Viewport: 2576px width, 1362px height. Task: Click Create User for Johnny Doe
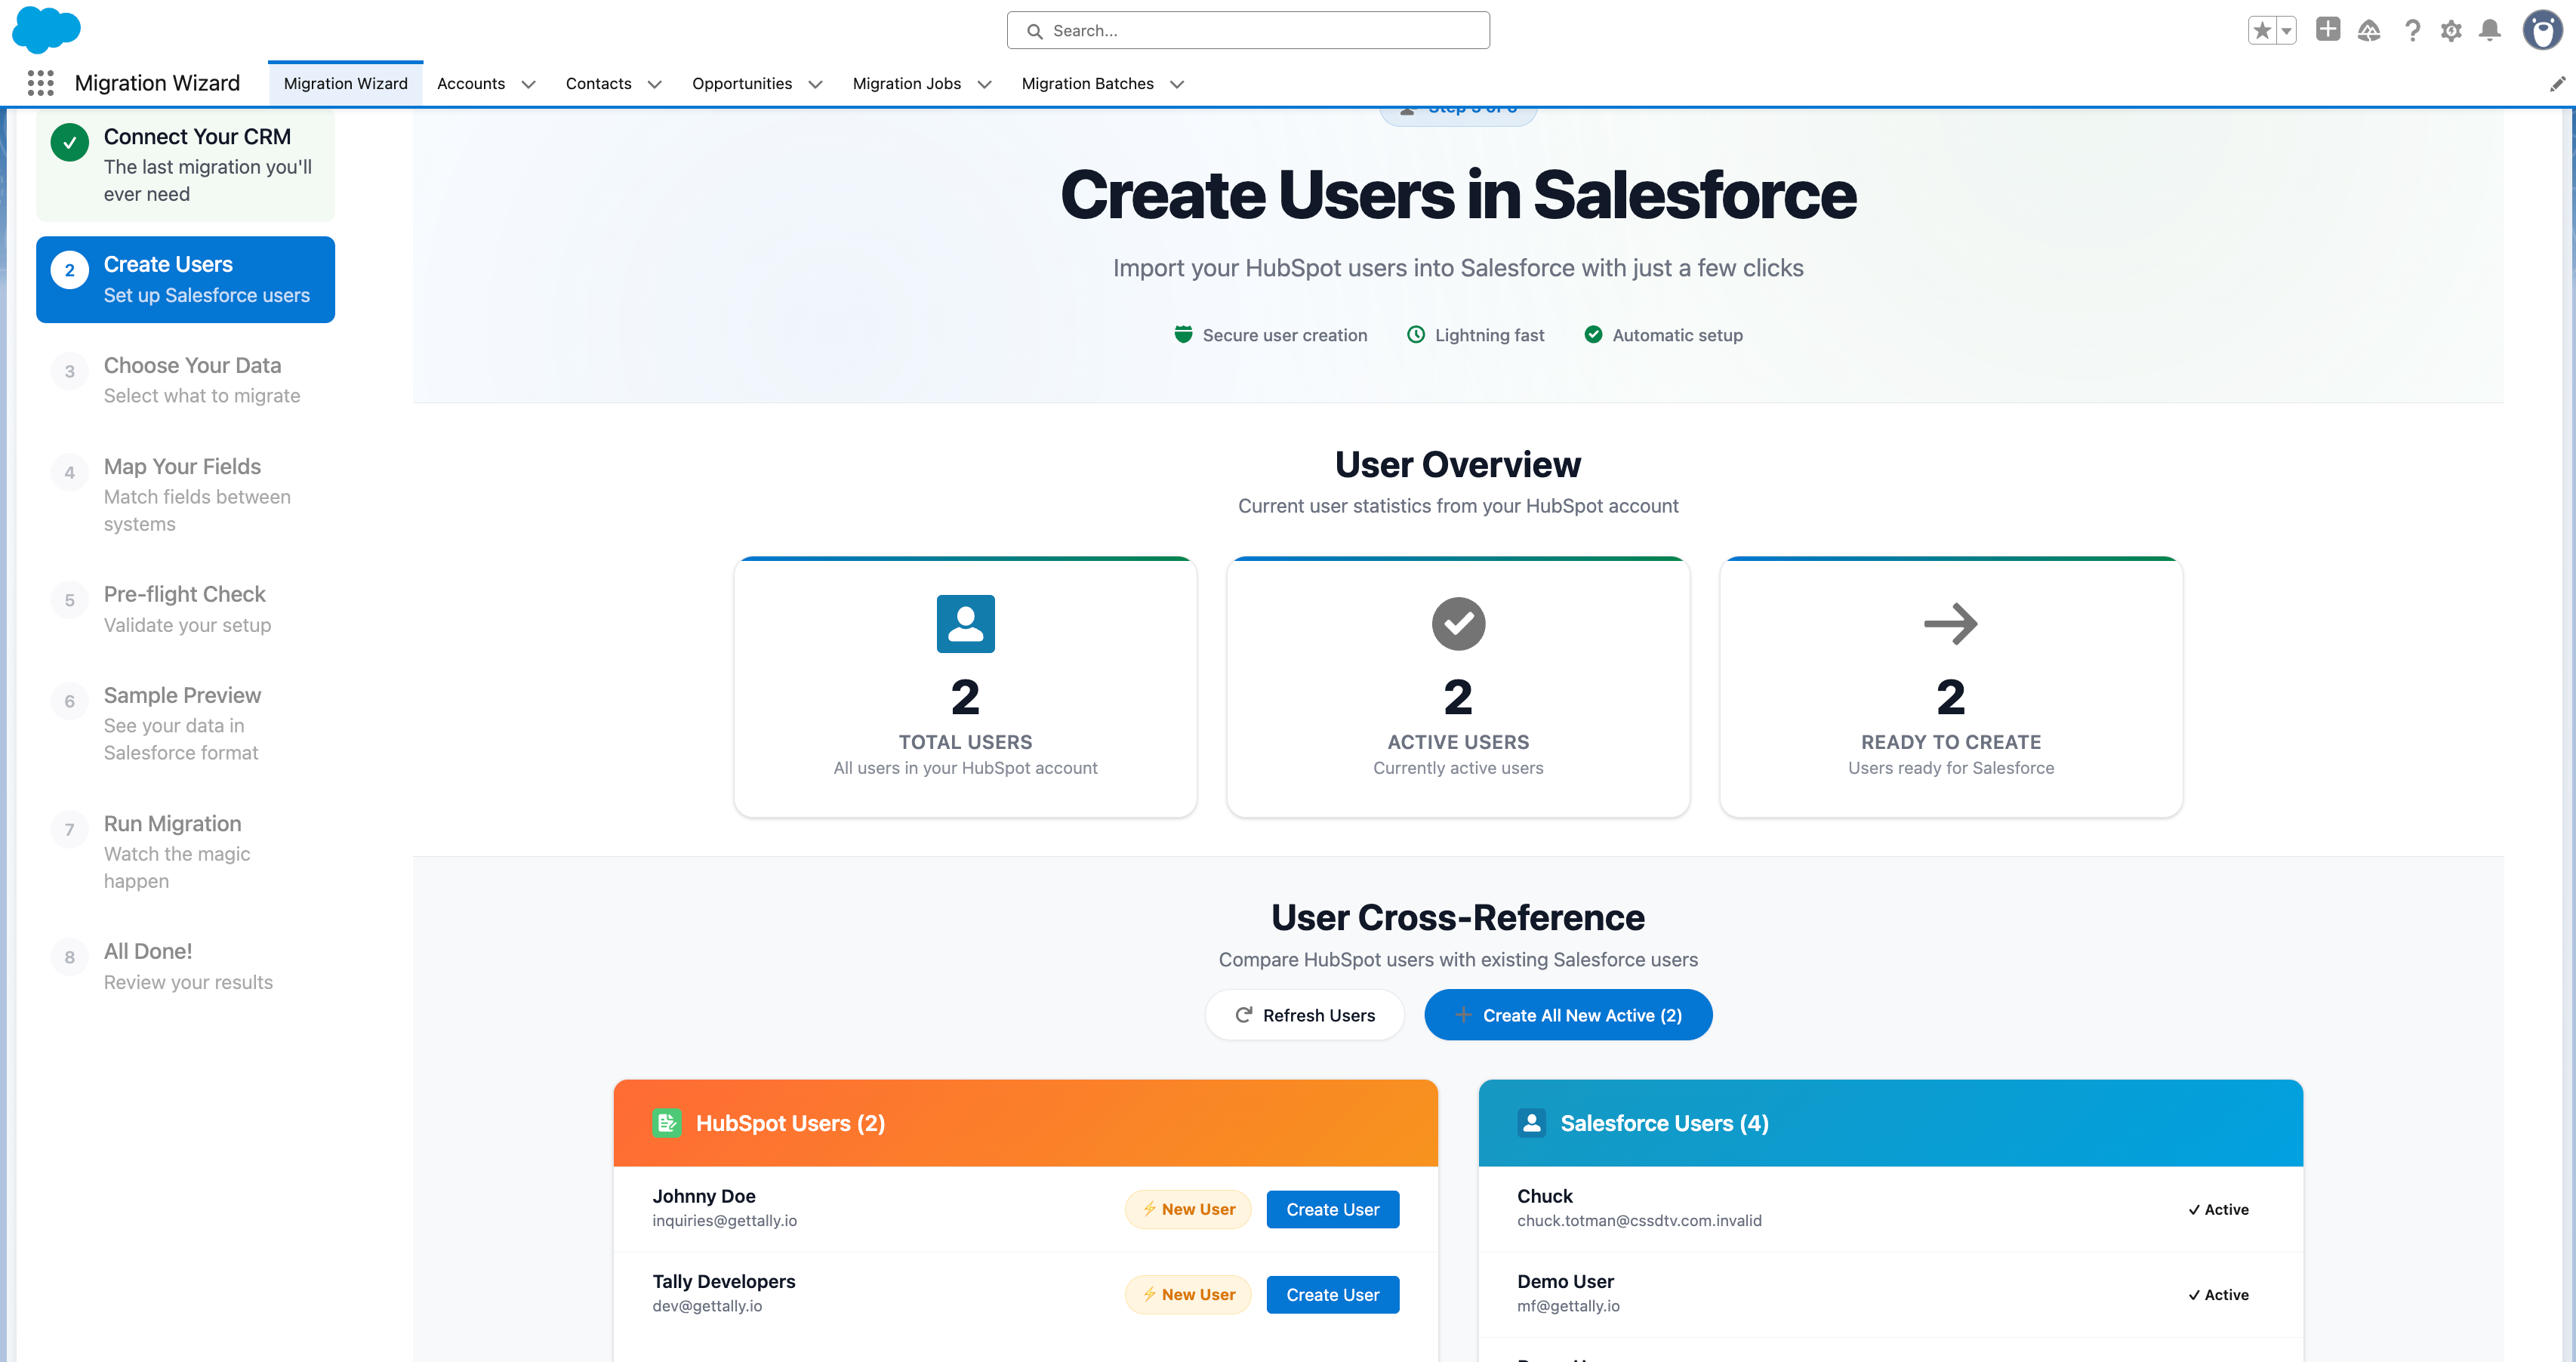1332,1209
